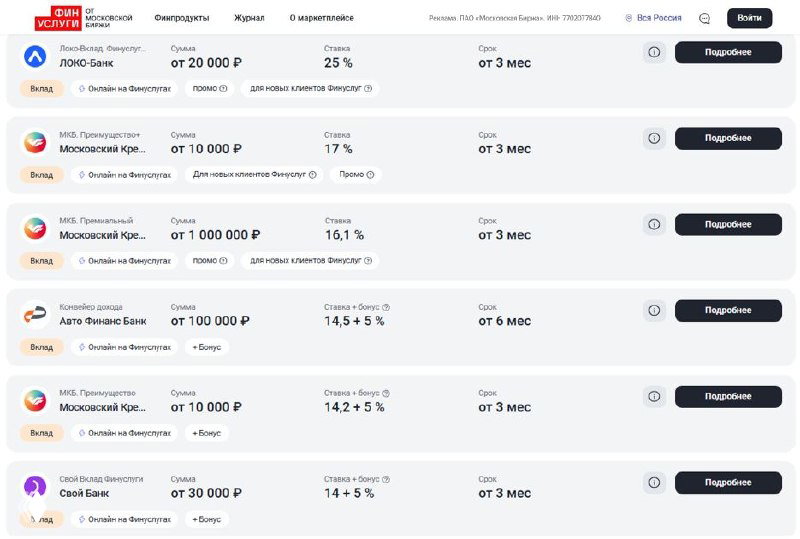Click the ЛОКО-Банк logo icon
800x539 pixels.
pos(35,57)
